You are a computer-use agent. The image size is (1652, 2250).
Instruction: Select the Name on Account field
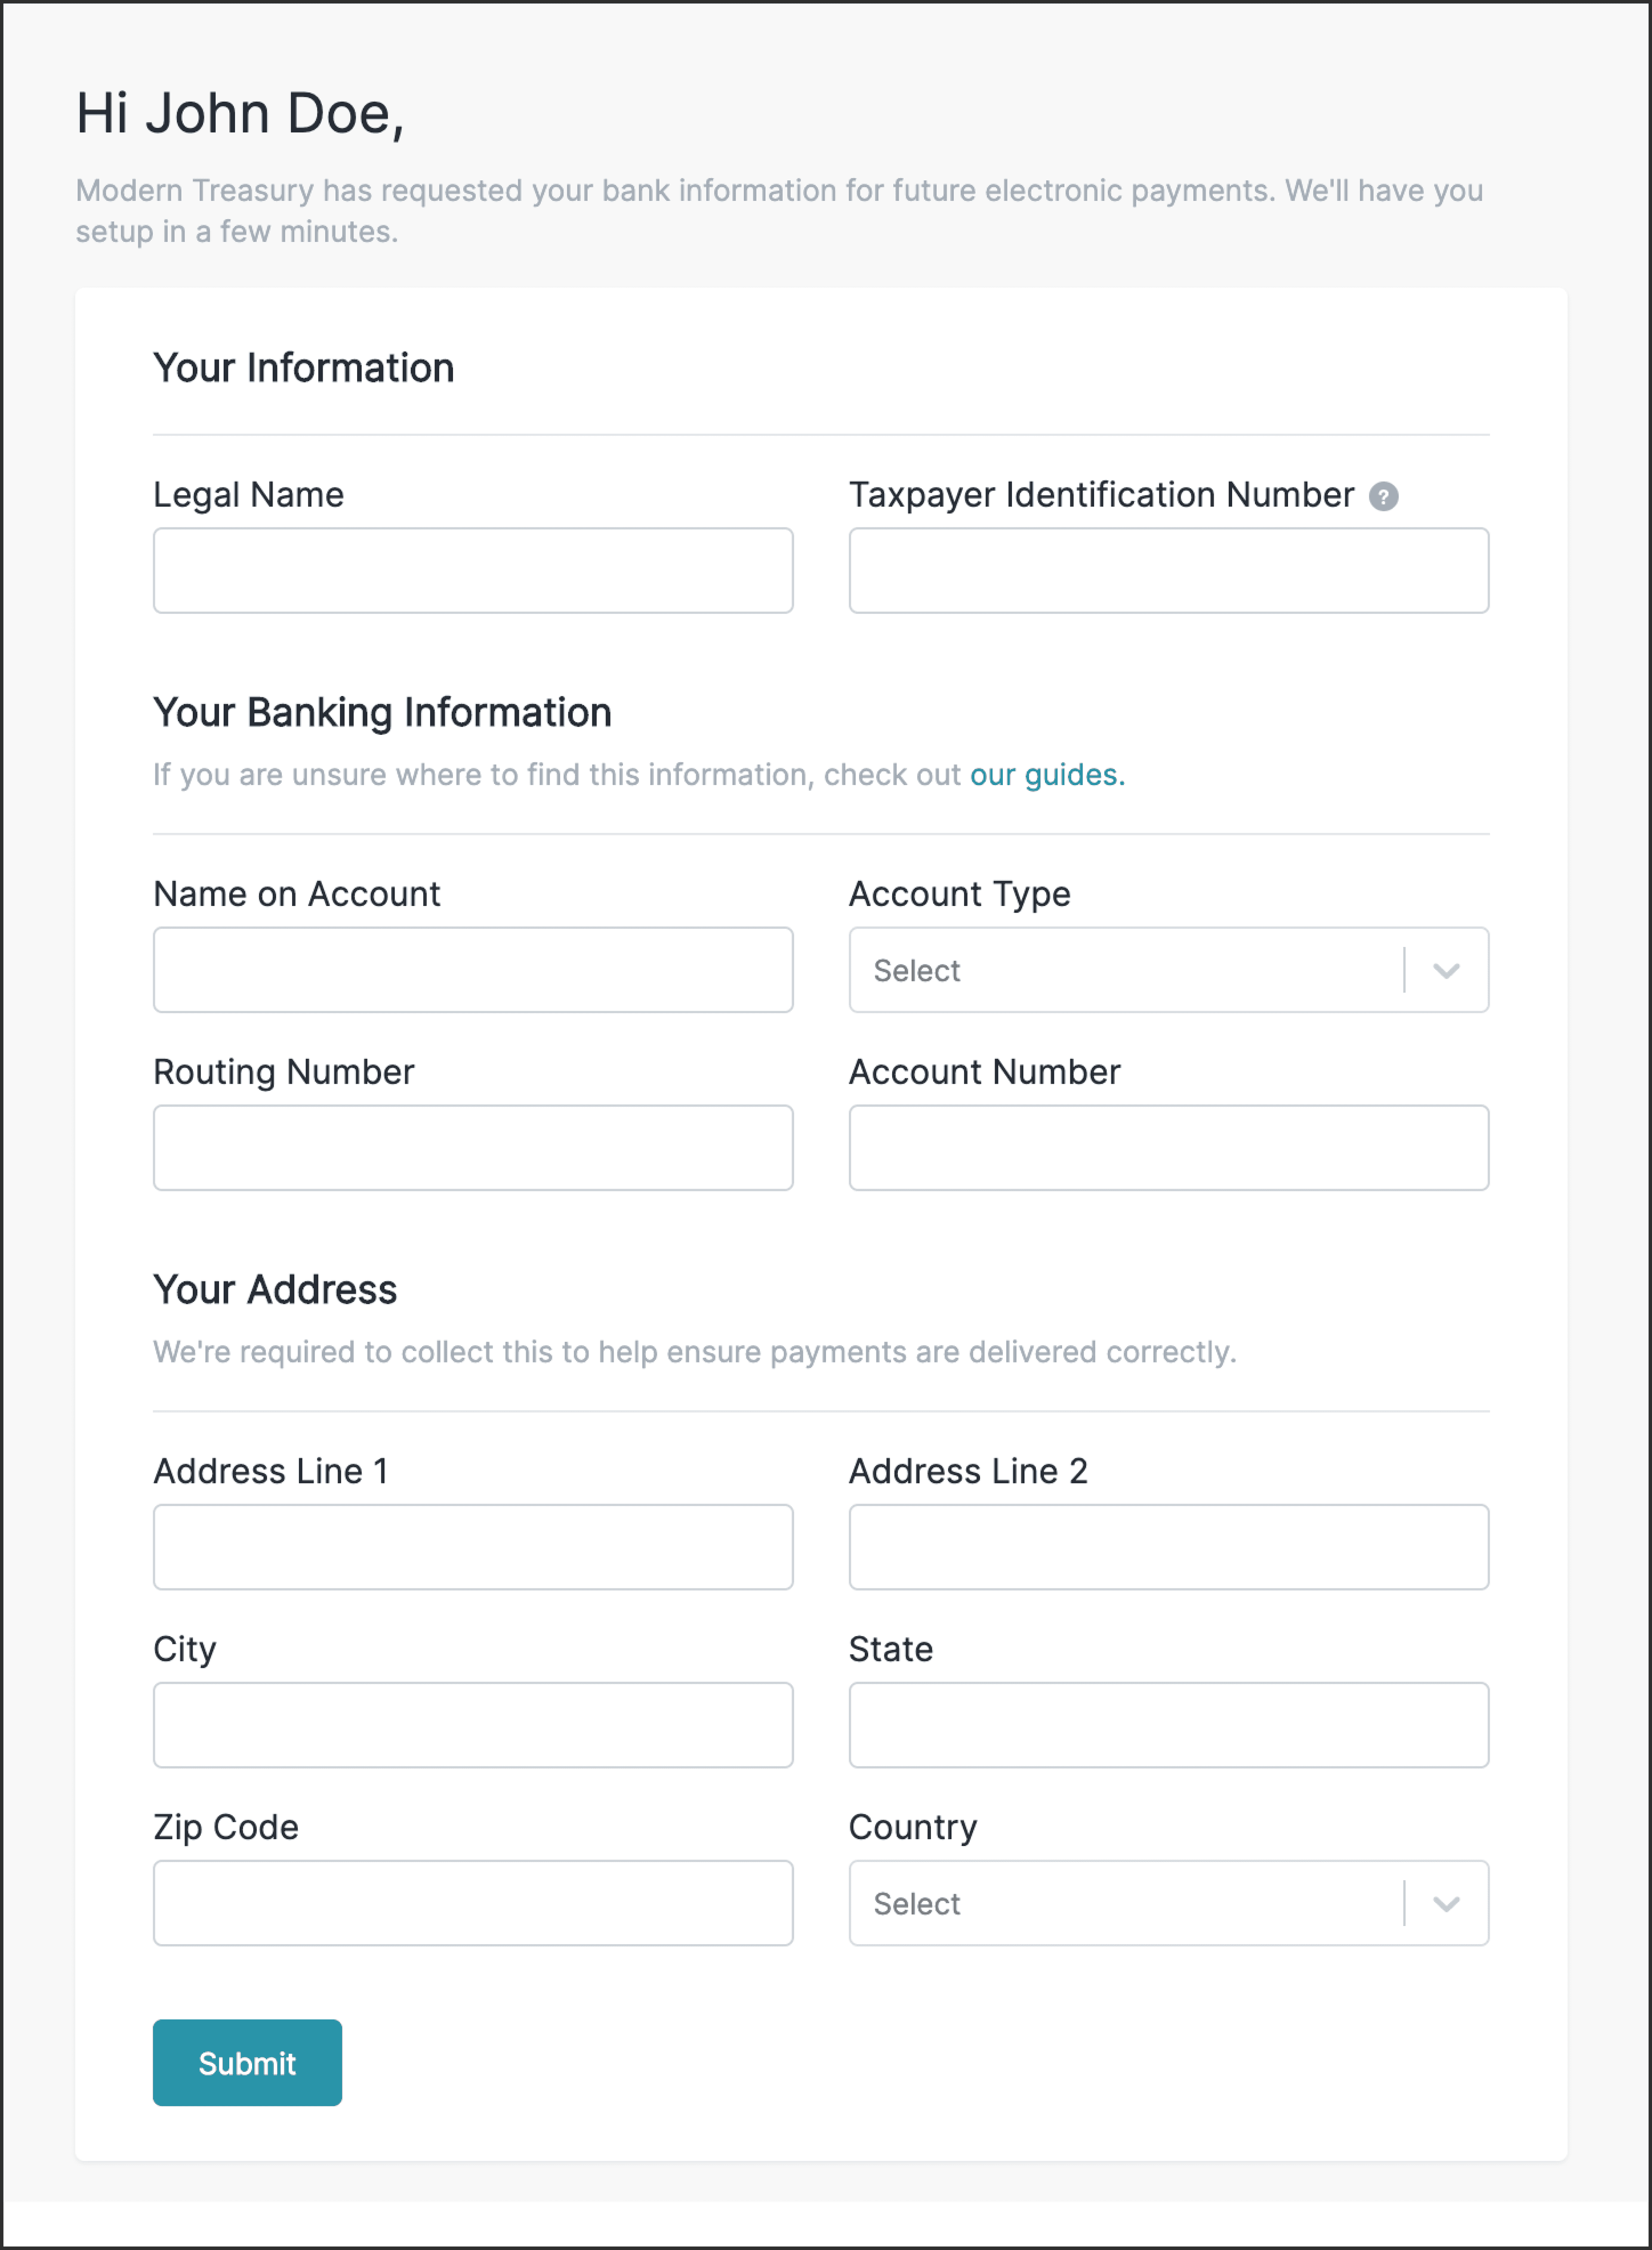pyautogui.click(x=473, y=970)
